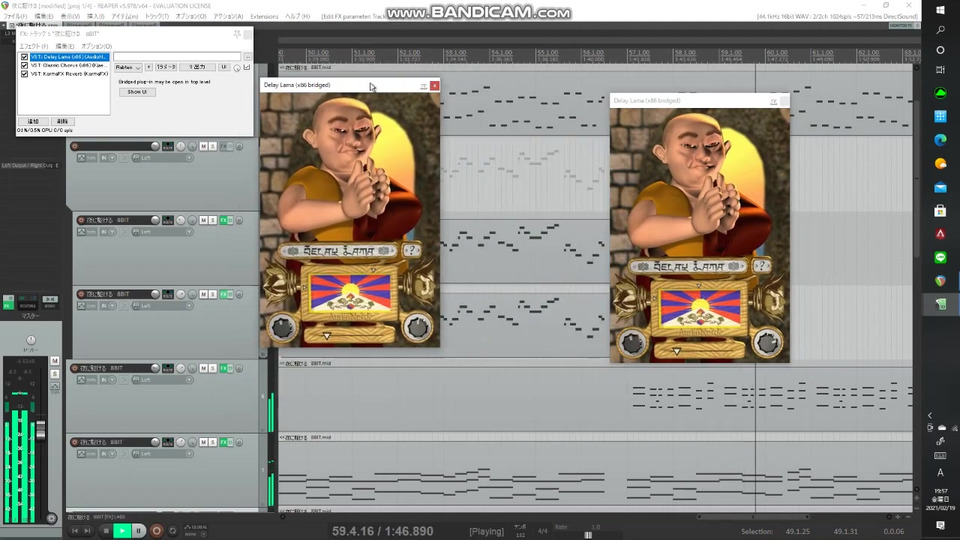Solo the master track
This screenshot has height=540, width=960.
click(55, 373)
